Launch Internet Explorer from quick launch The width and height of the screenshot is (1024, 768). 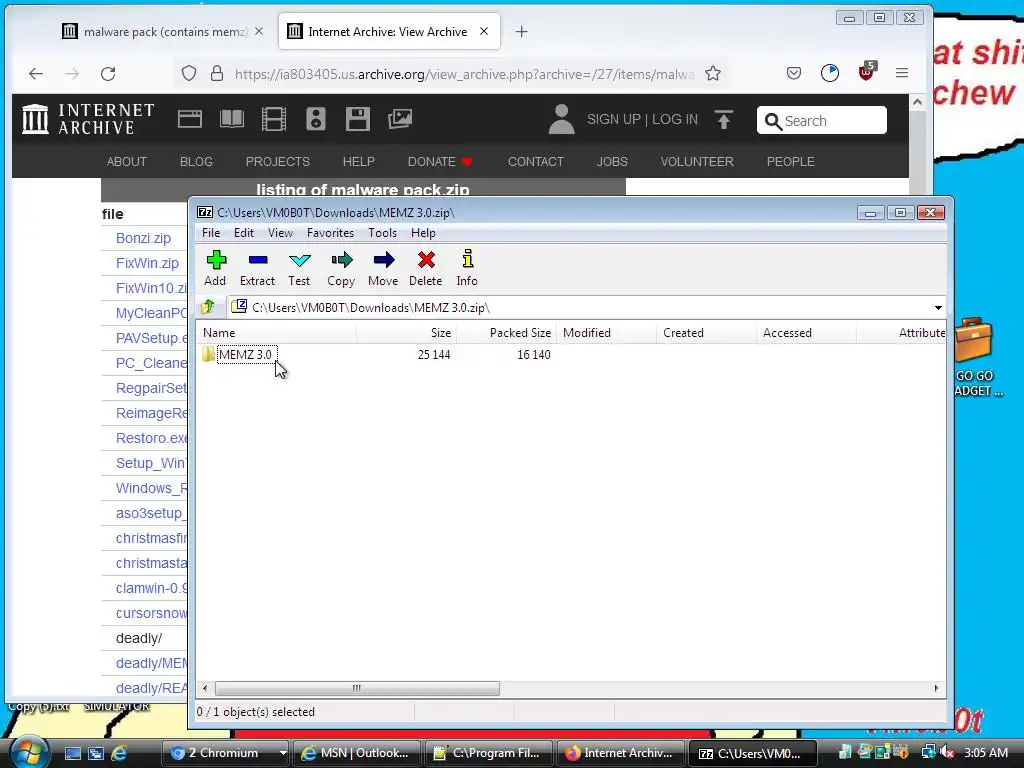pyautogui.click(x=120, y=754)
